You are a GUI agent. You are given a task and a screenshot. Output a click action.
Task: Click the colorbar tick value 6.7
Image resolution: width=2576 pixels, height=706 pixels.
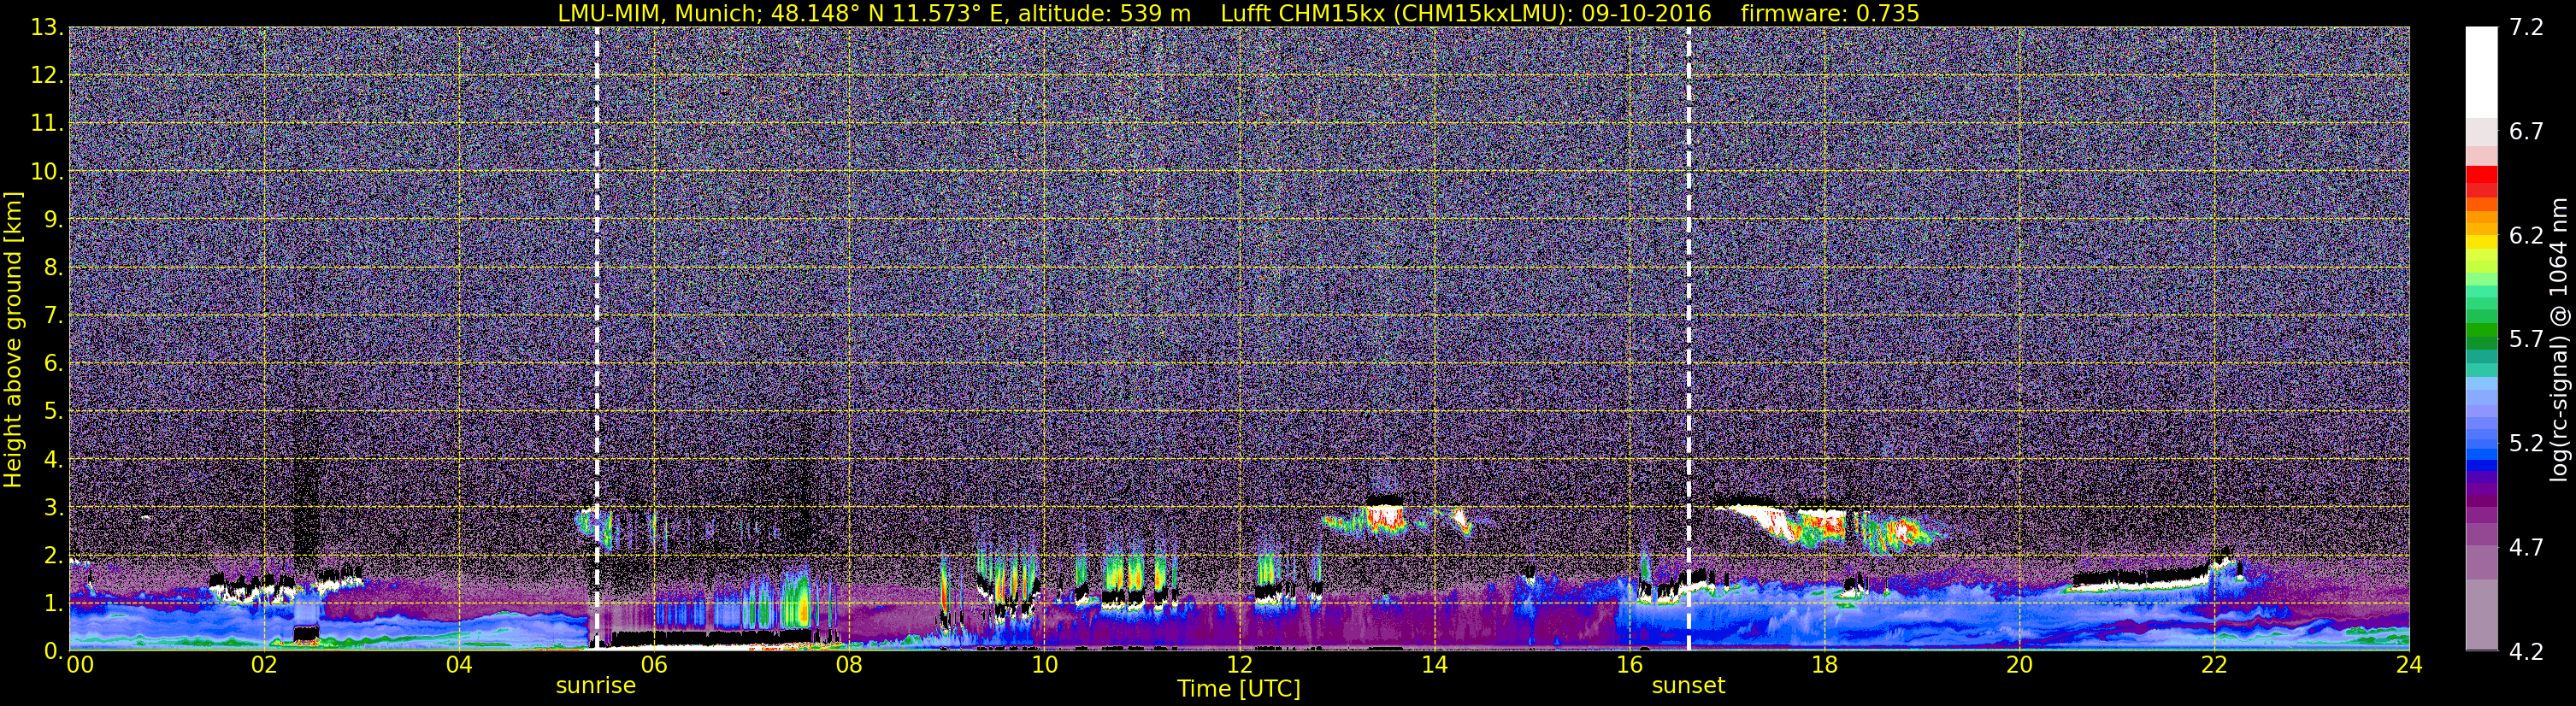2526,131
